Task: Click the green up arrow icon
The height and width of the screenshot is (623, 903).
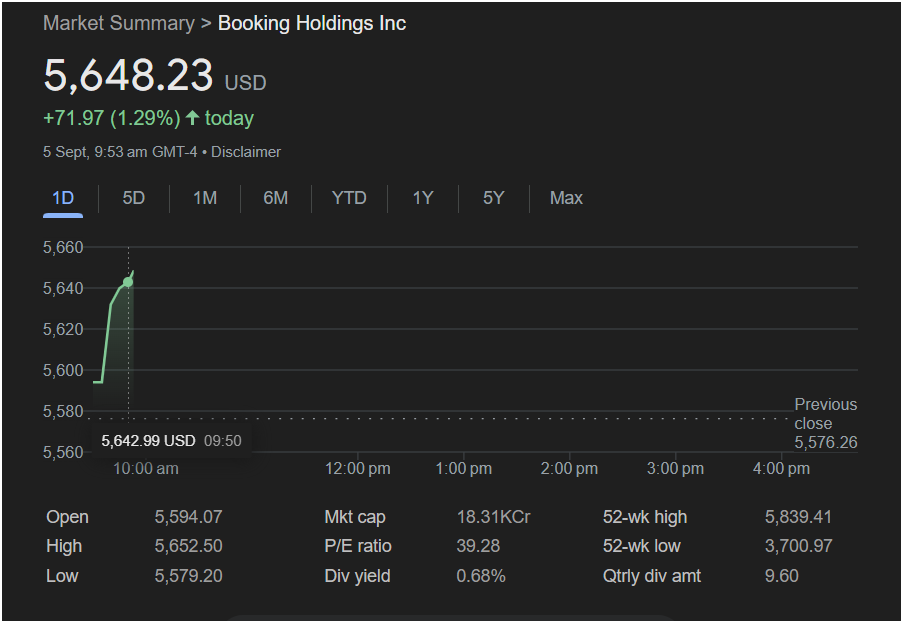Action: [192, 118]
